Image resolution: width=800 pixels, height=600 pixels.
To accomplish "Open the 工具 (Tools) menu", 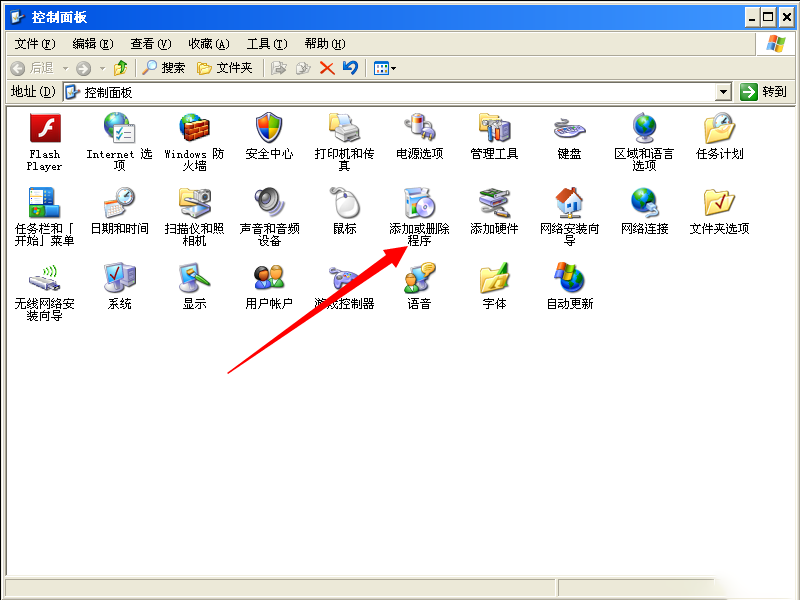I will [266, 43].
